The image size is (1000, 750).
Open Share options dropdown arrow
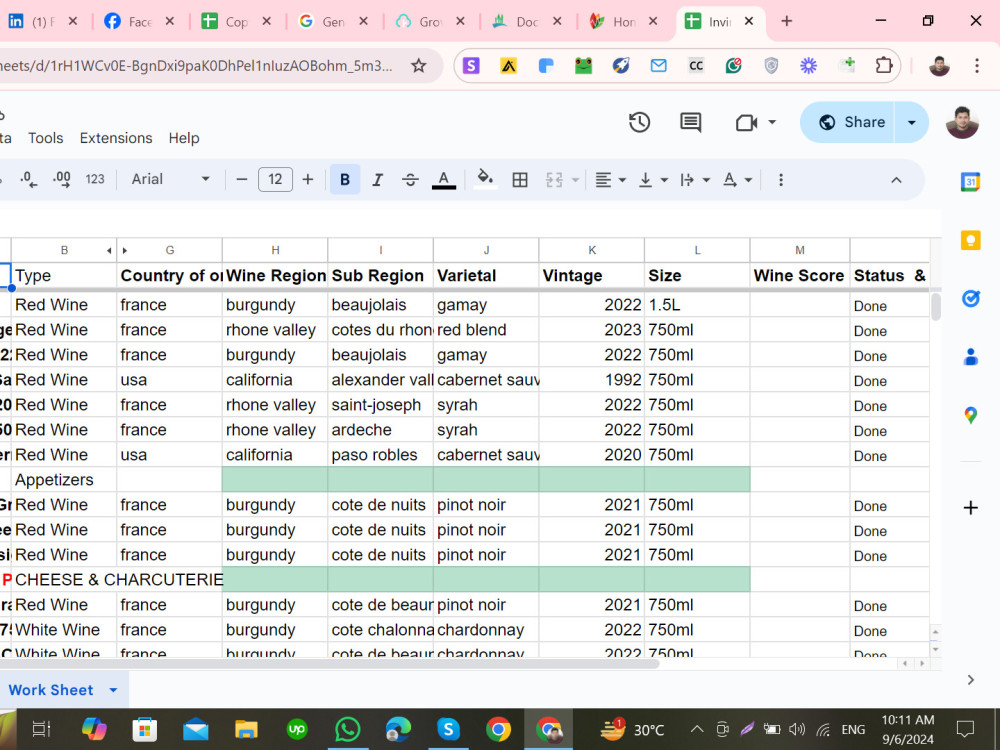point(911,122)
